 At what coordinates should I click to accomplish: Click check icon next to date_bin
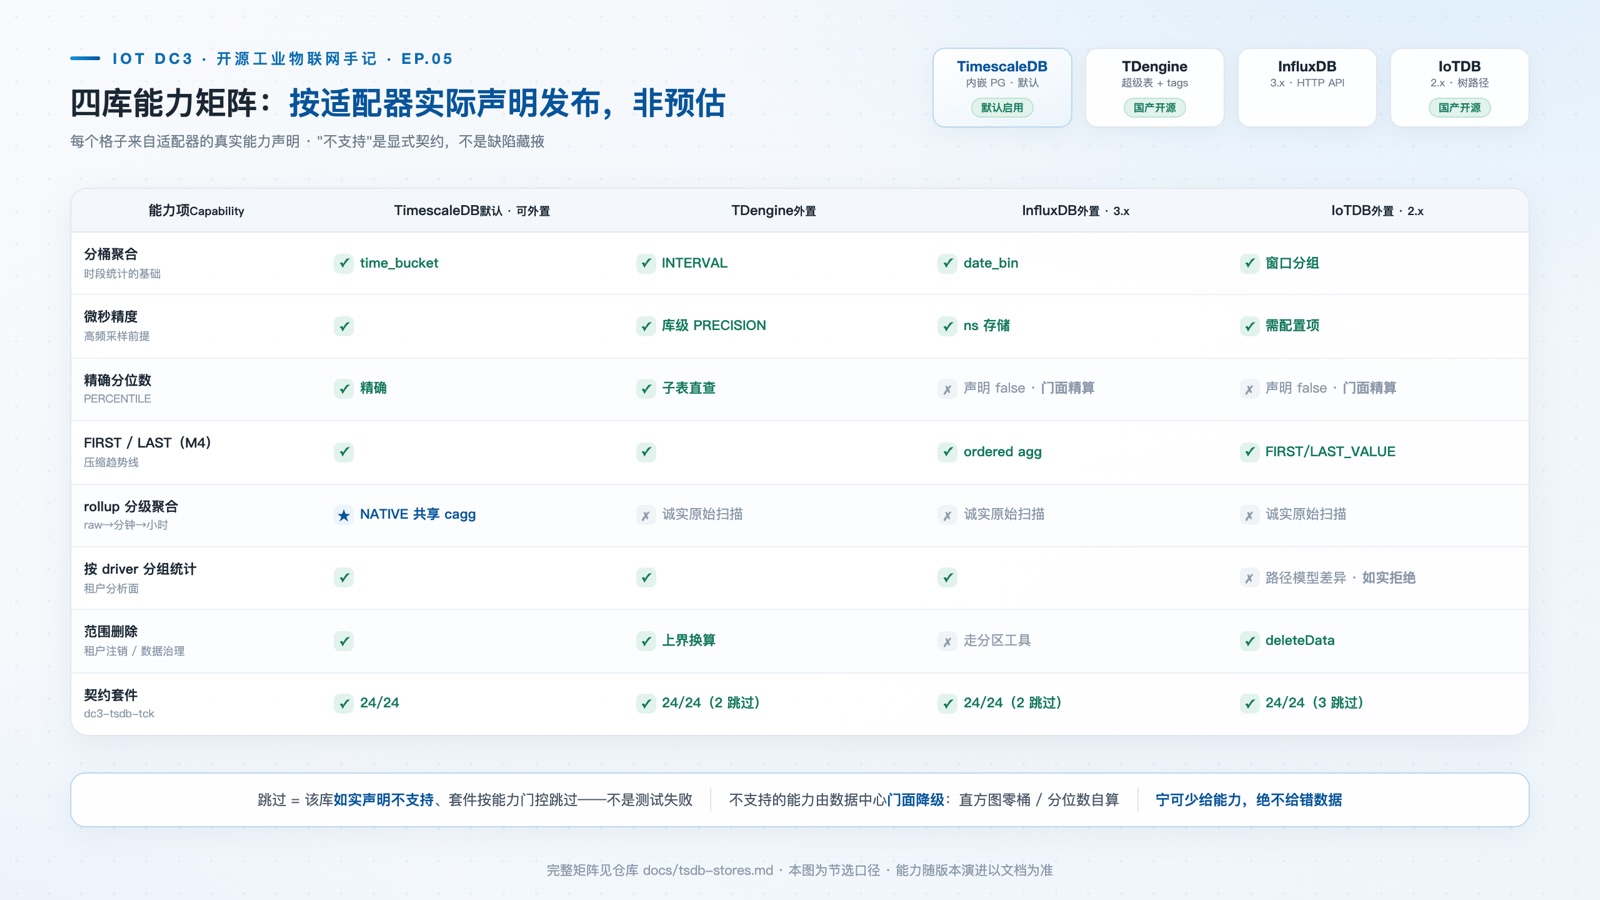pos(947,263)
